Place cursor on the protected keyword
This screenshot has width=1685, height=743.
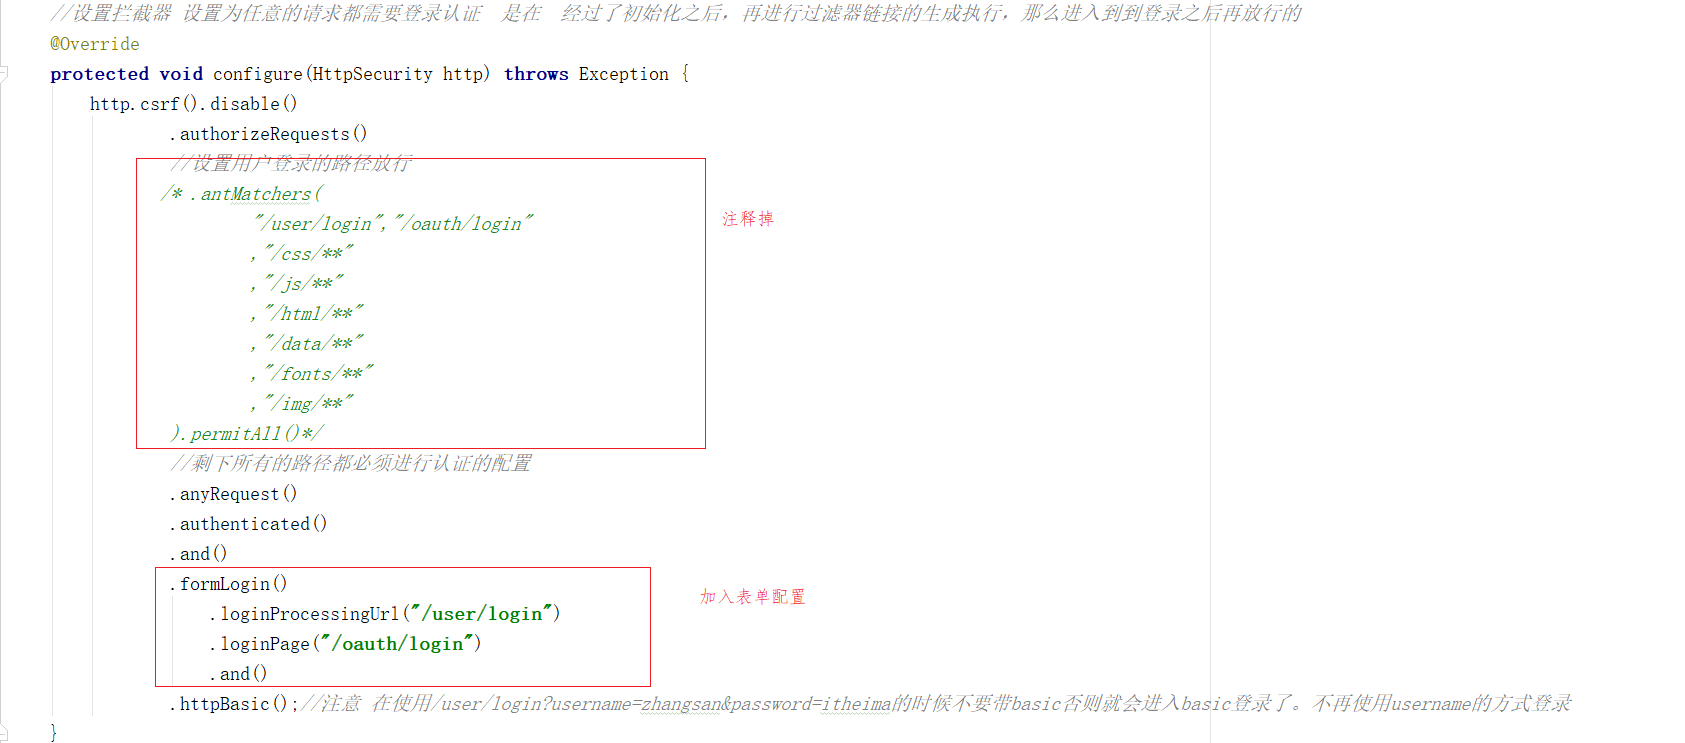(99, 74)
